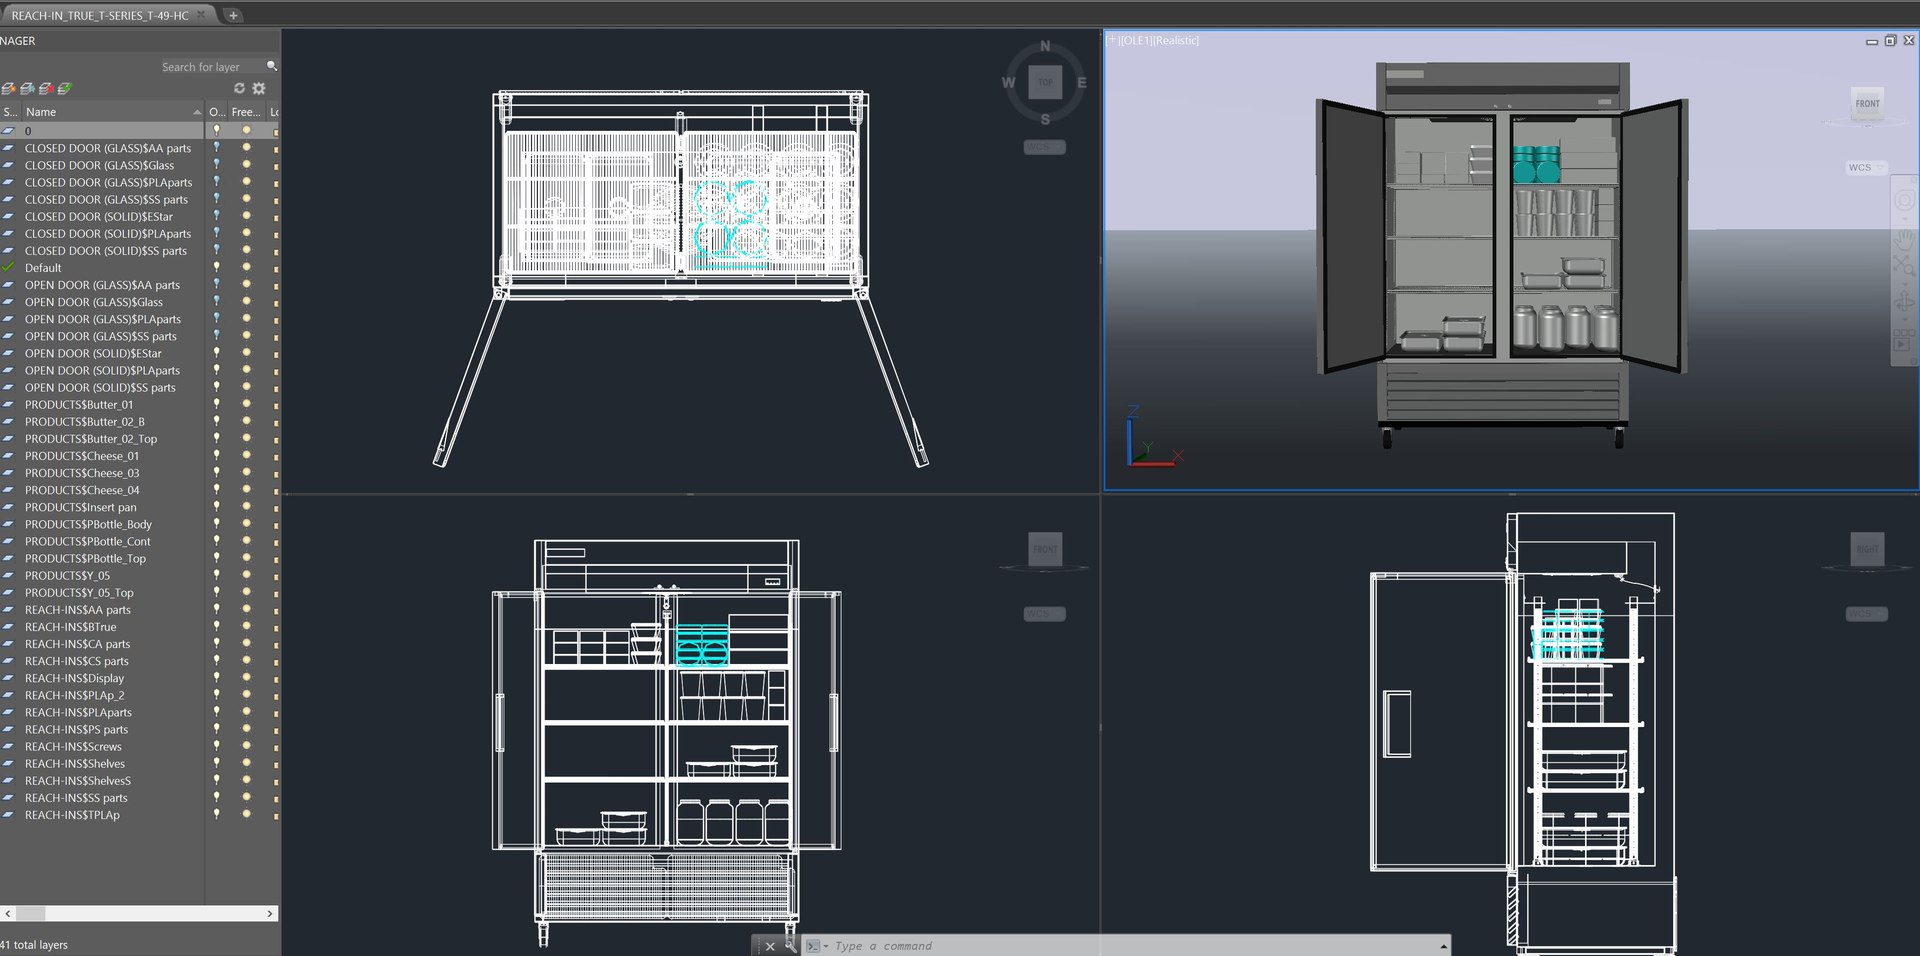The height and width of the screenshot is (956, 1920).
Task: Sort layers by the Name column header
Action: pos(112,112)
